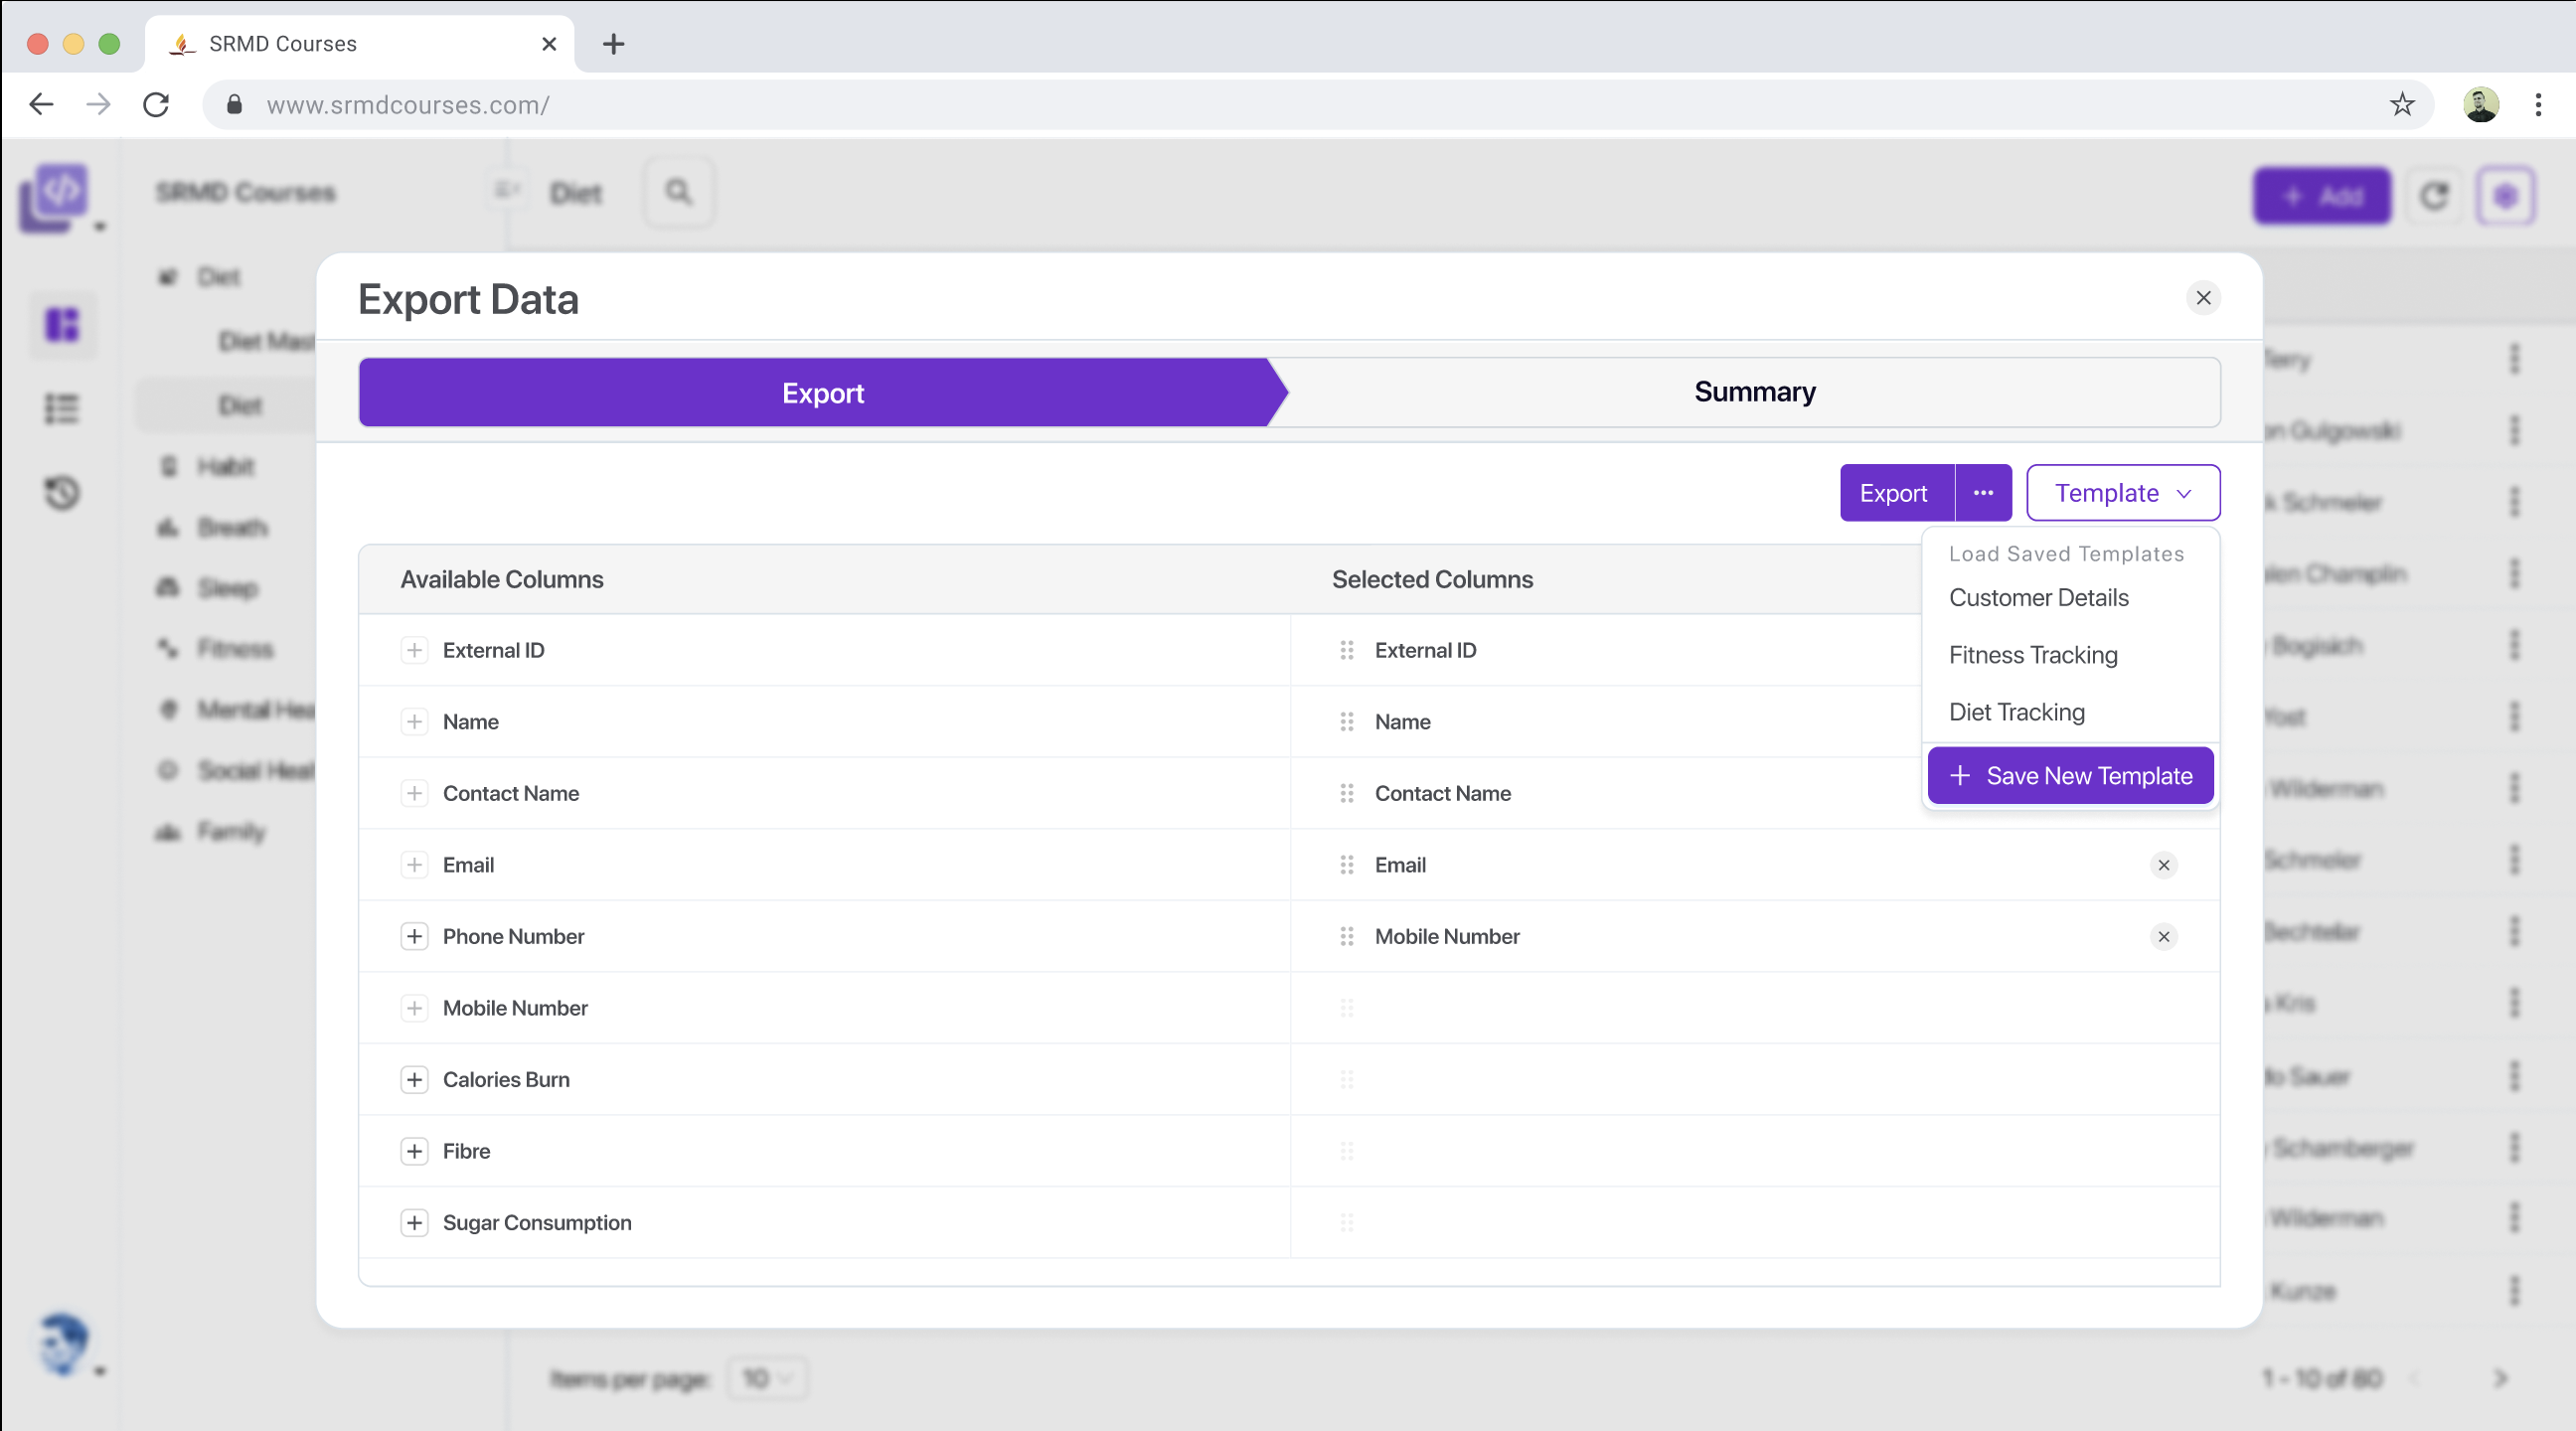Viewport: 2576px width, 1431px height.
Task: Select the Export step tab
Action: coord(821,393)
